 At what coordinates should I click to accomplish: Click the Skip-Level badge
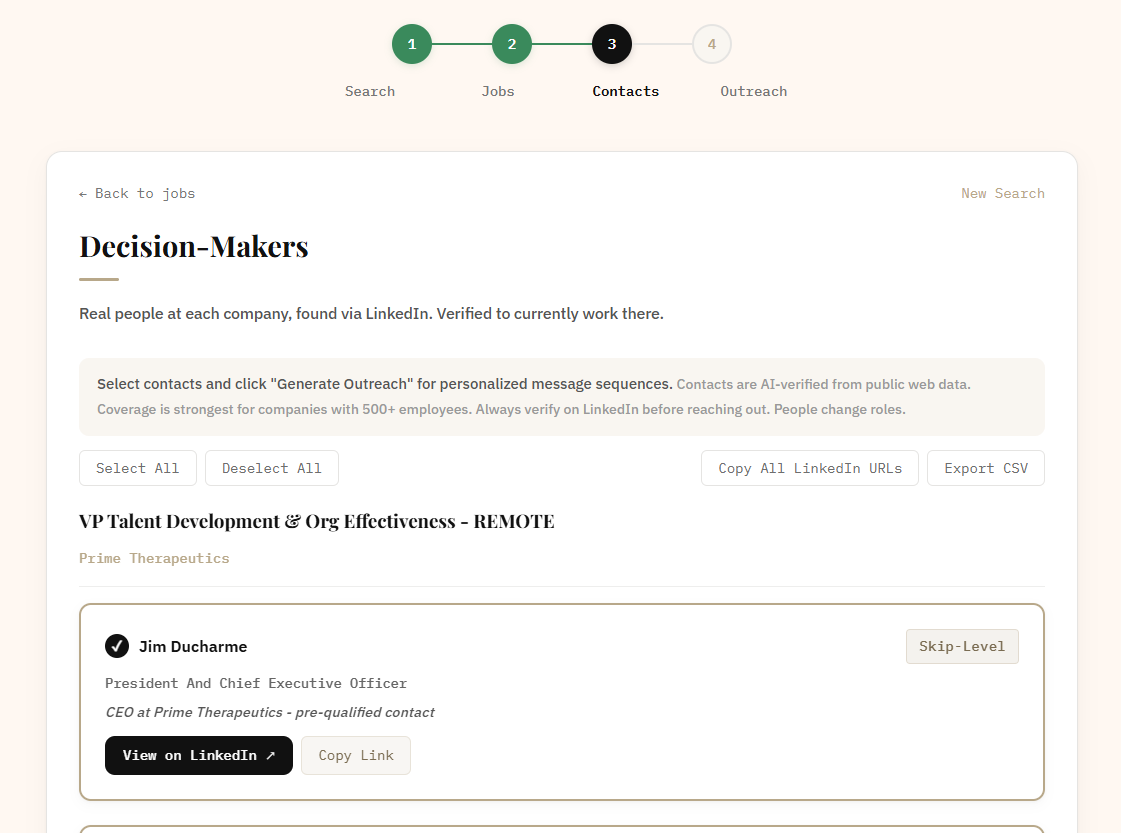(962, 646)
